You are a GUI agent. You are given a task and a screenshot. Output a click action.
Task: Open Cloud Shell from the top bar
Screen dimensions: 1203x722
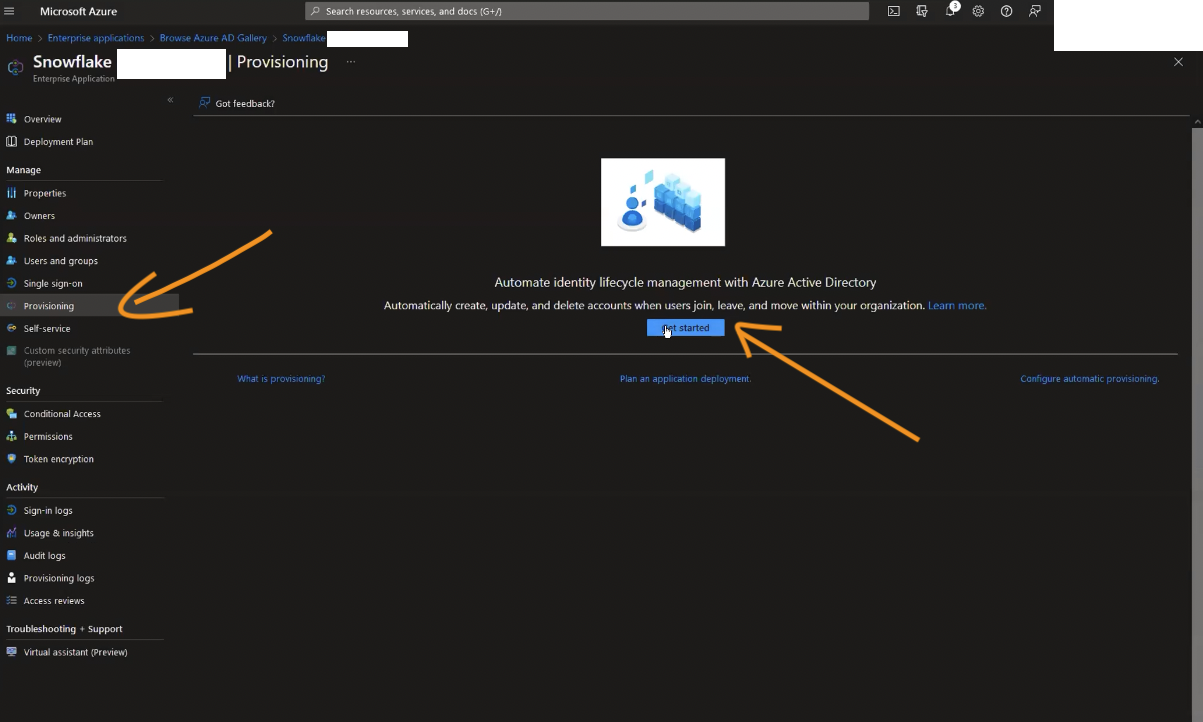pos(894,11)
